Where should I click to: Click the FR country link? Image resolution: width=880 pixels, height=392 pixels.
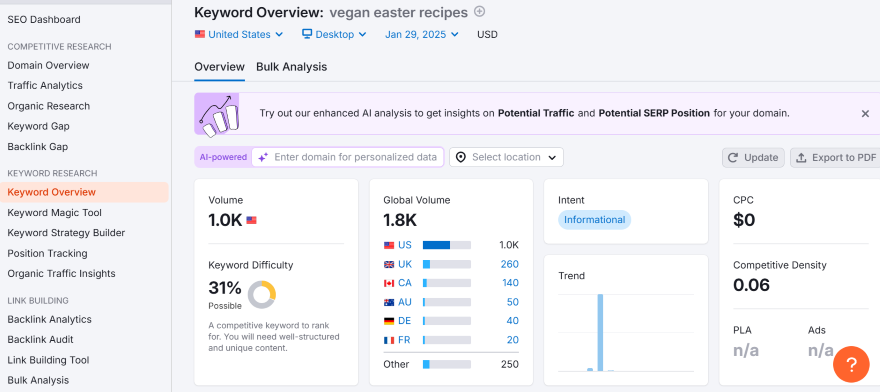point(405,340)
